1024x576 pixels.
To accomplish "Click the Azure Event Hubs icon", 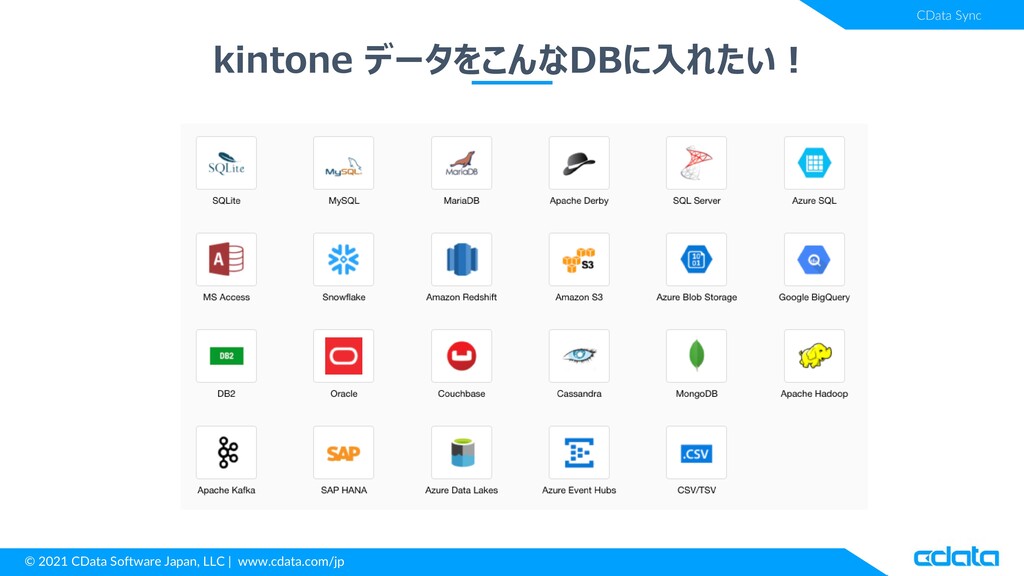I will [x=579, y=453].
